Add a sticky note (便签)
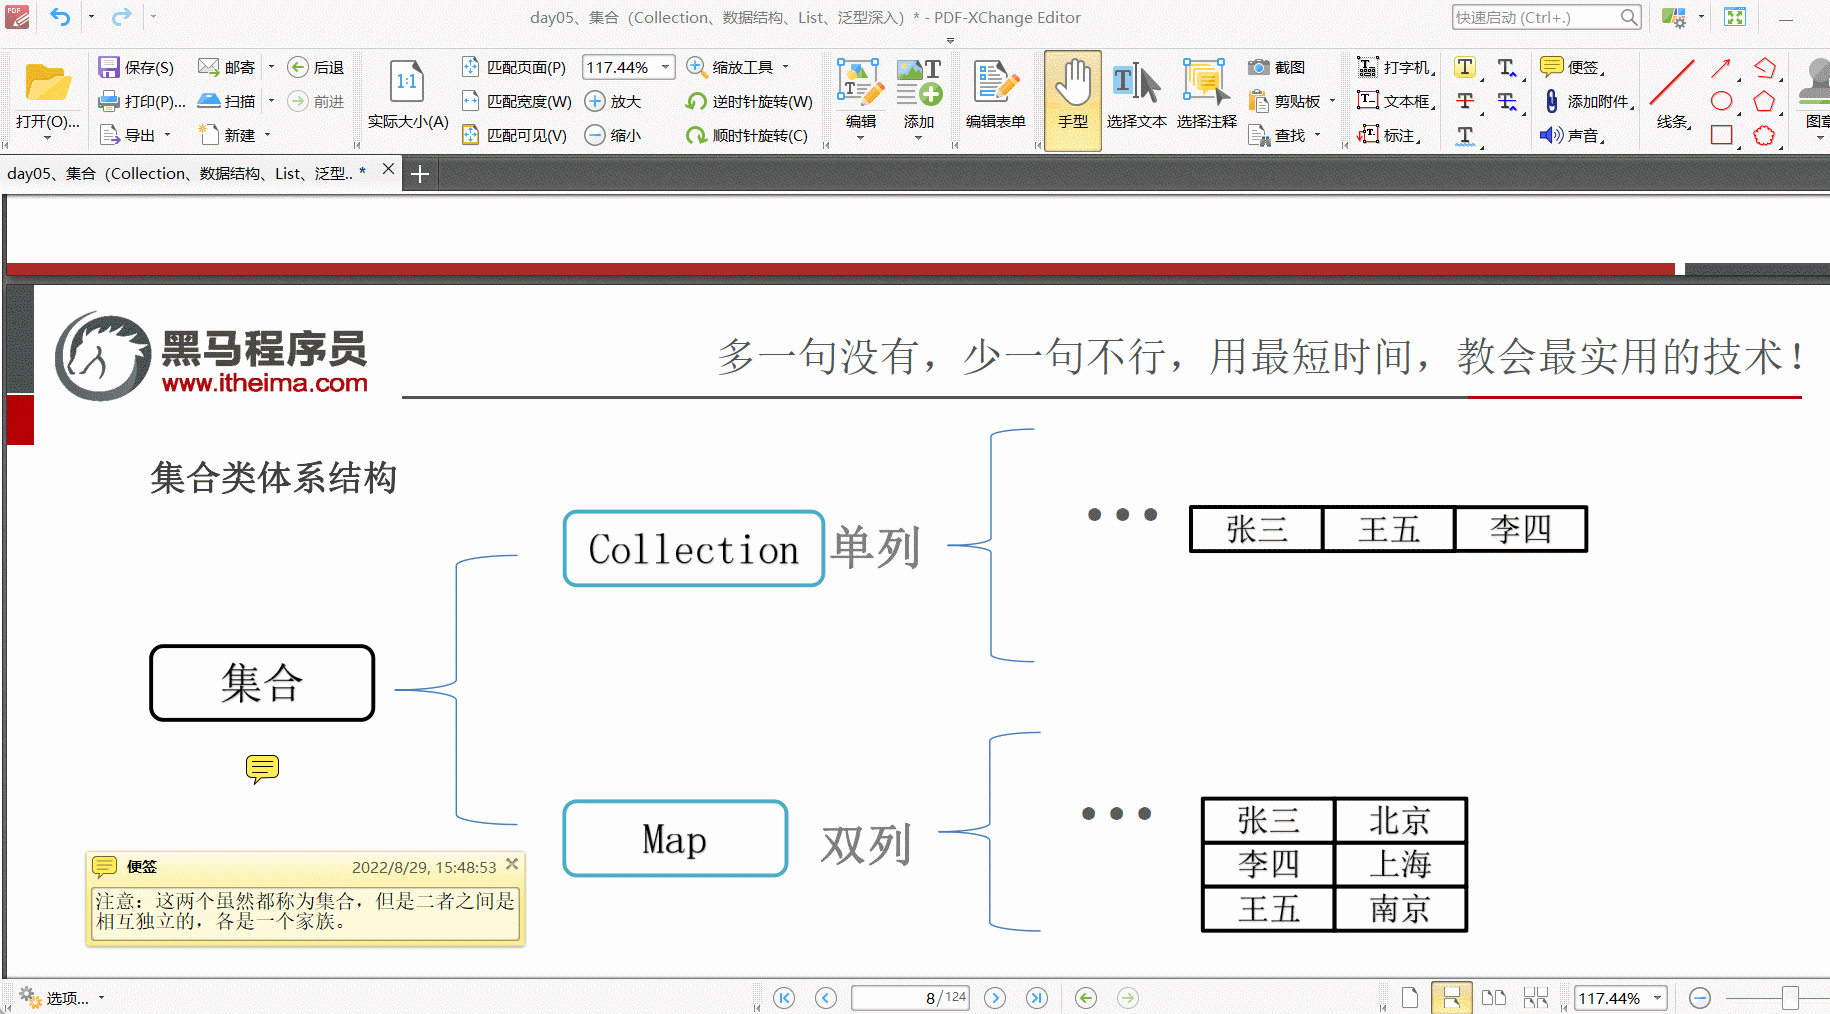The height and width of the screenshot is (1014, 1830). tap(1577, 67)
